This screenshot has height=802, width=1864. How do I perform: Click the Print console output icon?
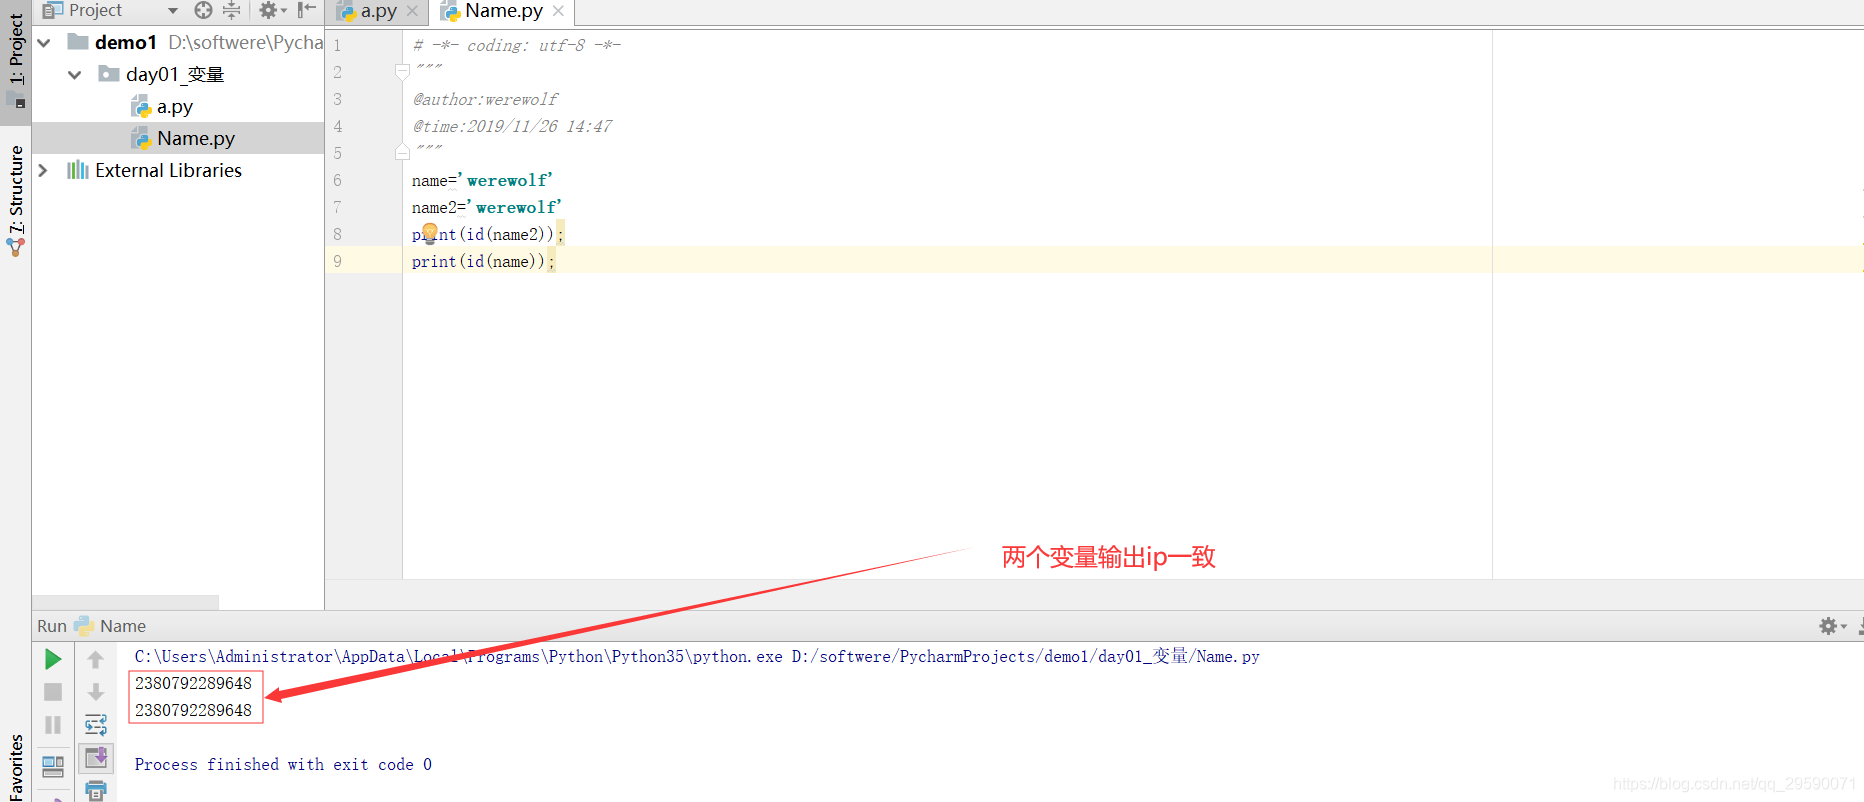96,790
